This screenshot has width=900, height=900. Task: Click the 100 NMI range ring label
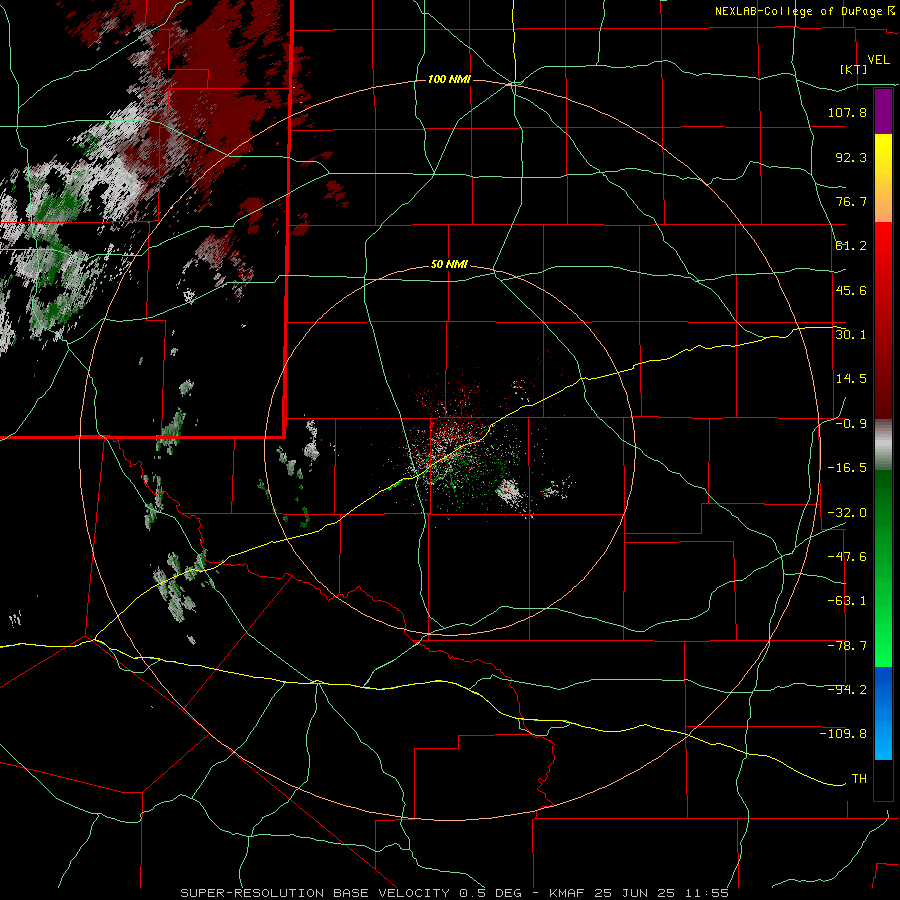449,79
